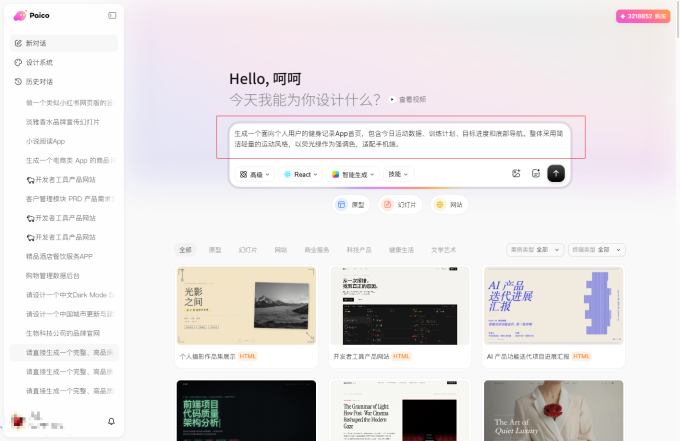Open the 高级 mode dropdown
Image resolution: width=680 pixels, height=441 pixels.
pyautogui.click(x=255, y=174)
